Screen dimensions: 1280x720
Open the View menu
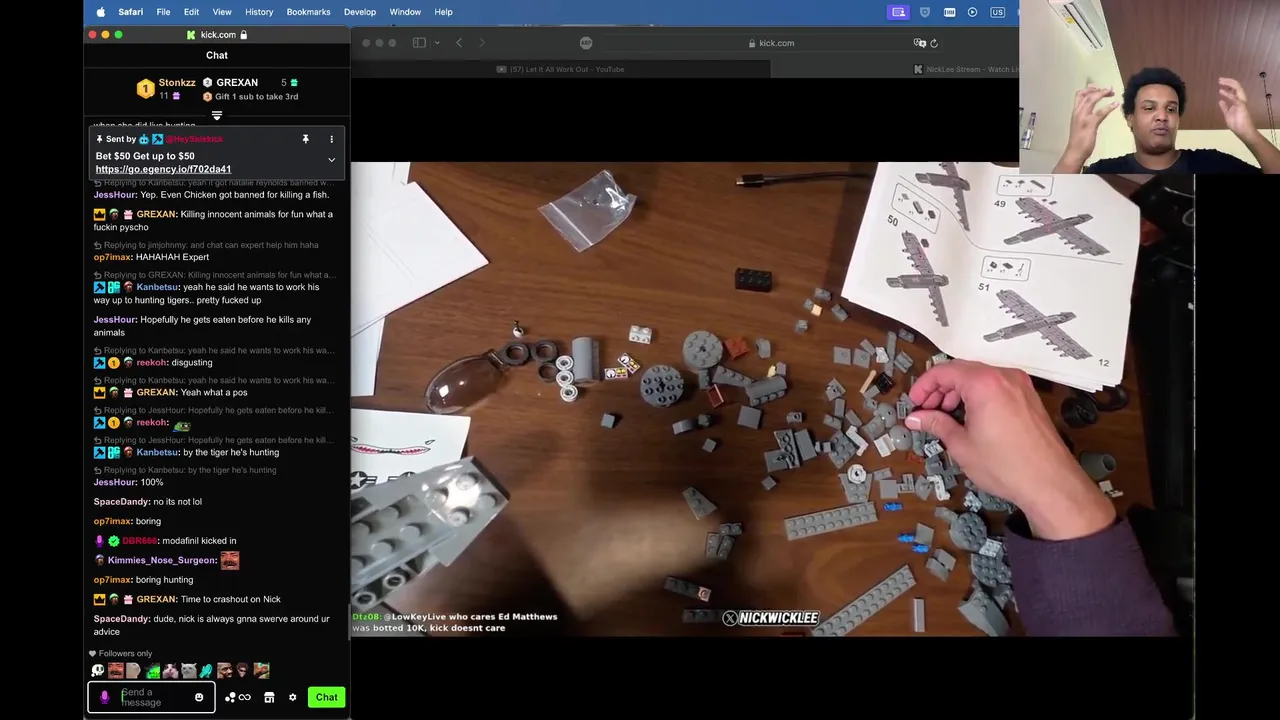coord(222,12)
